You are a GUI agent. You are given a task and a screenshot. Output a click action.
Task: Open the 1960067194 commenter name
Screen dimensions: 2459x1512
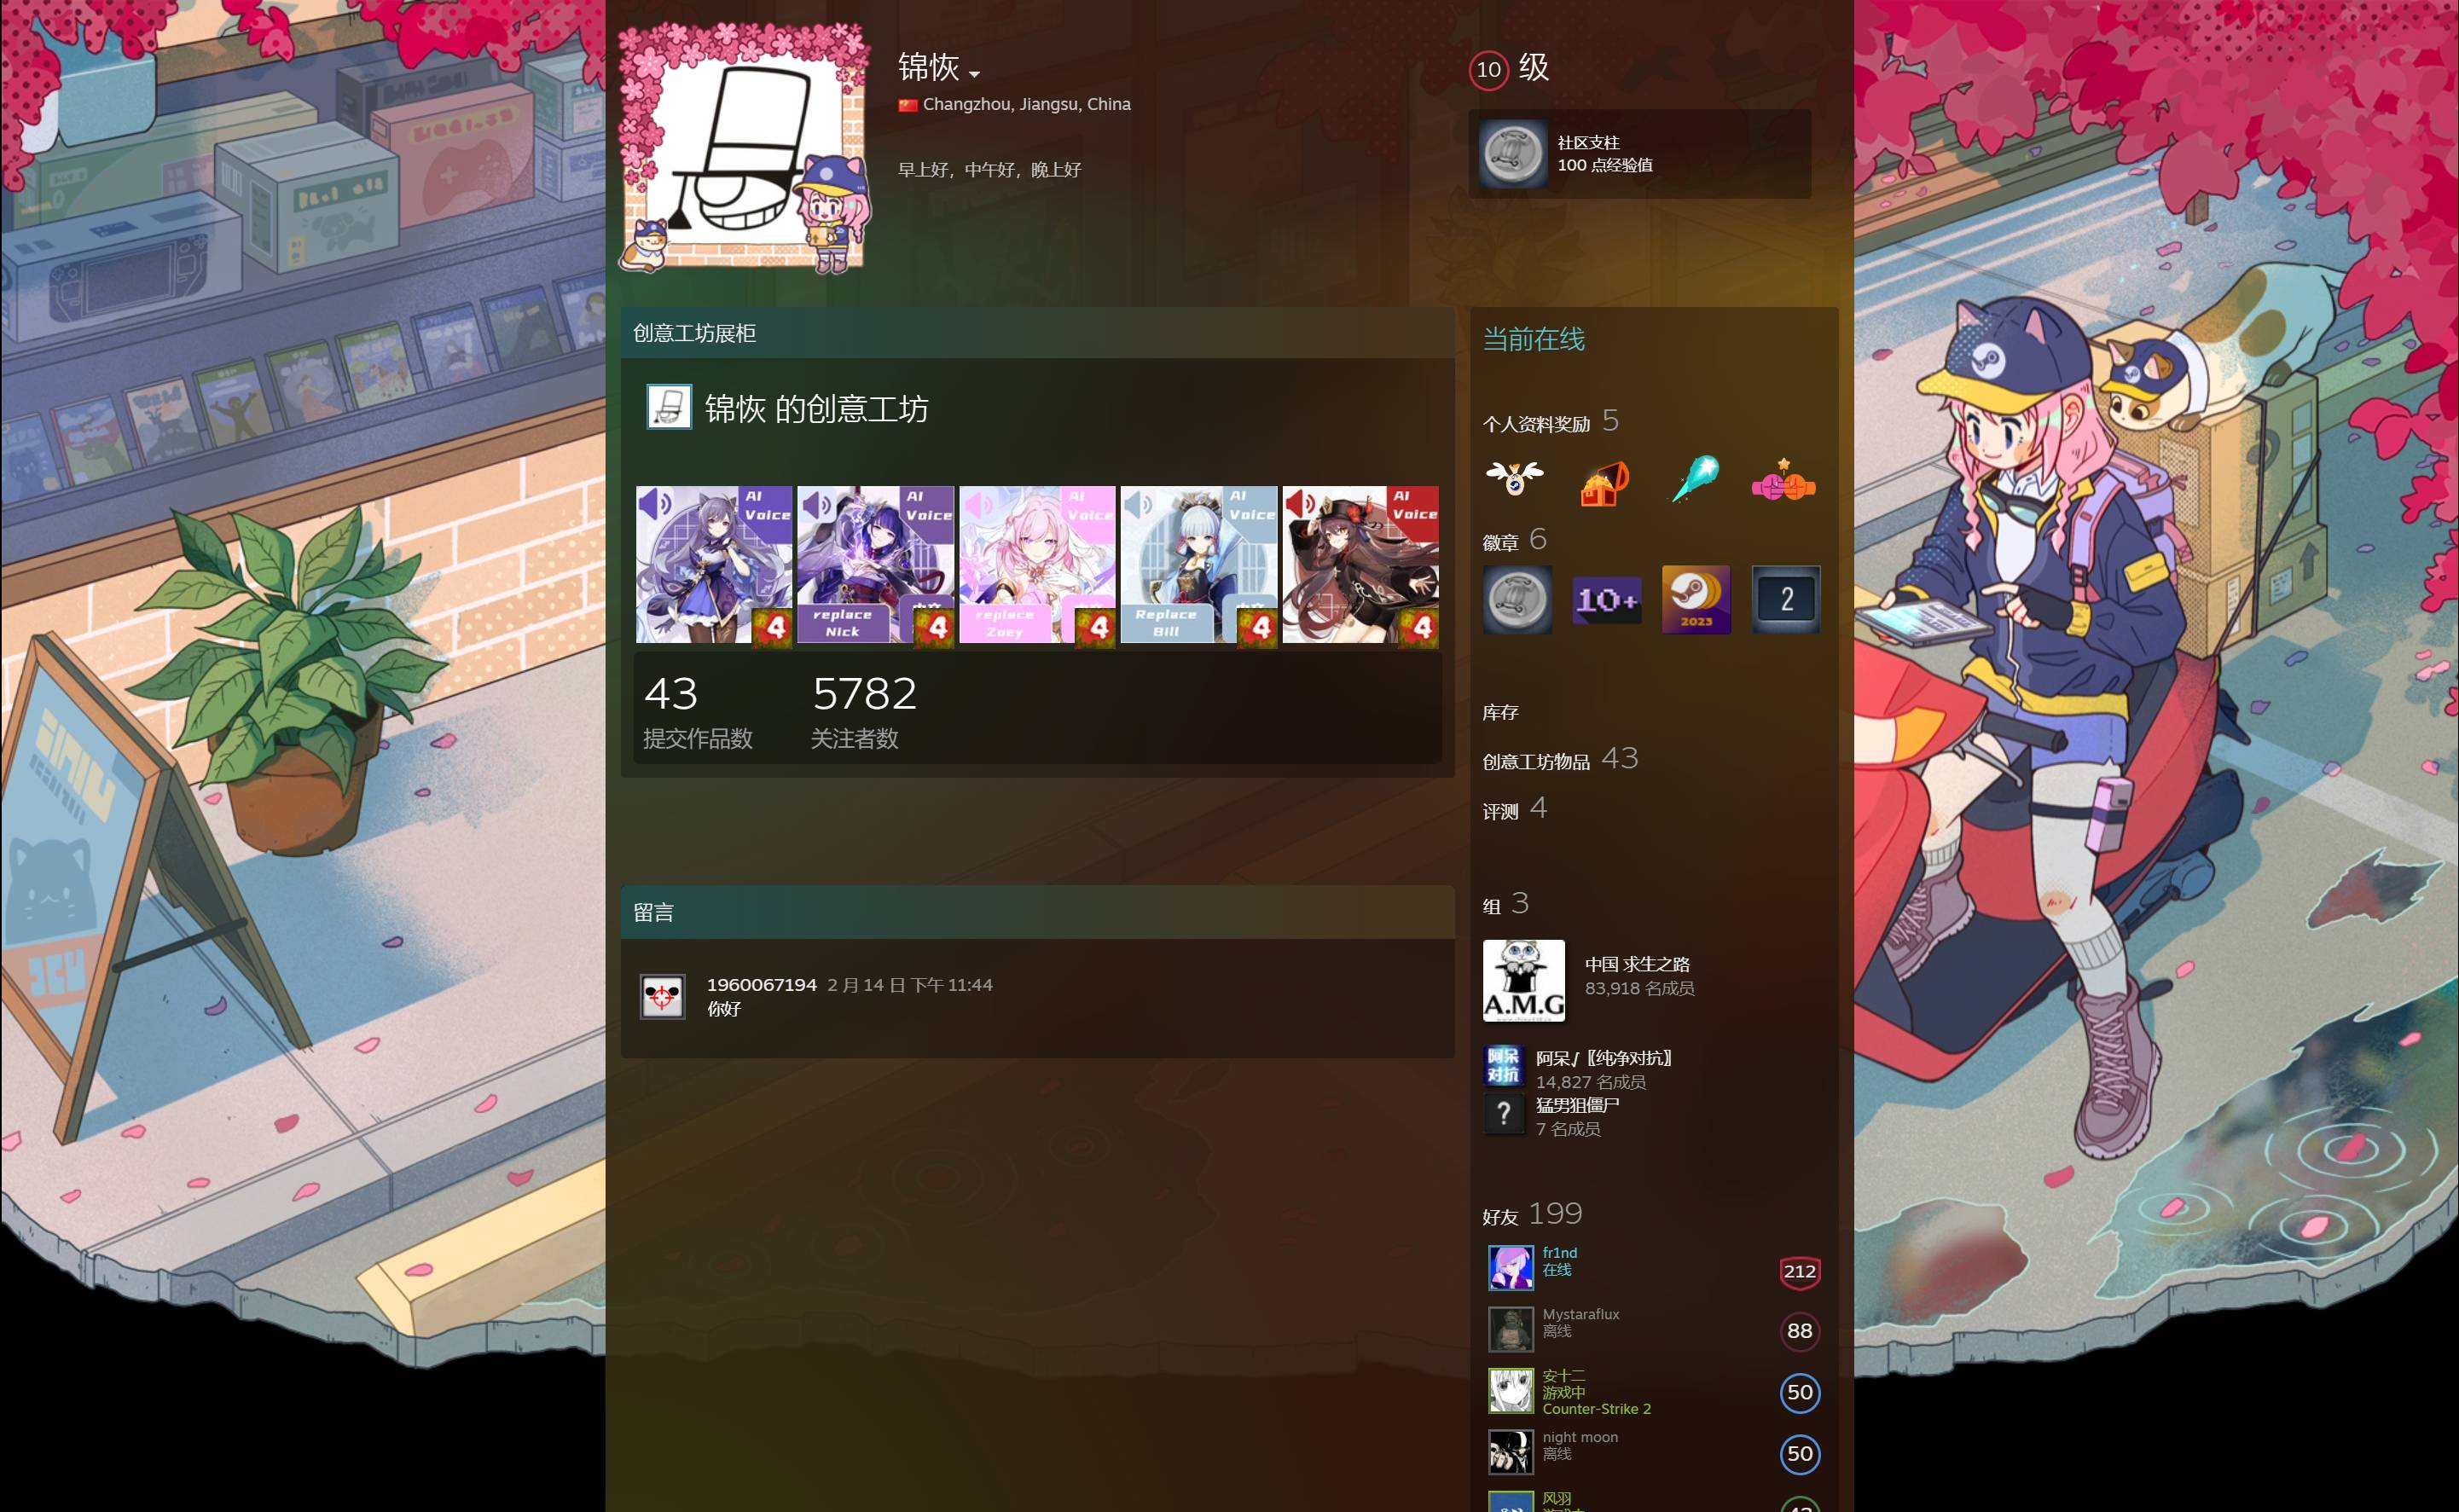click(x=761, y=985)
